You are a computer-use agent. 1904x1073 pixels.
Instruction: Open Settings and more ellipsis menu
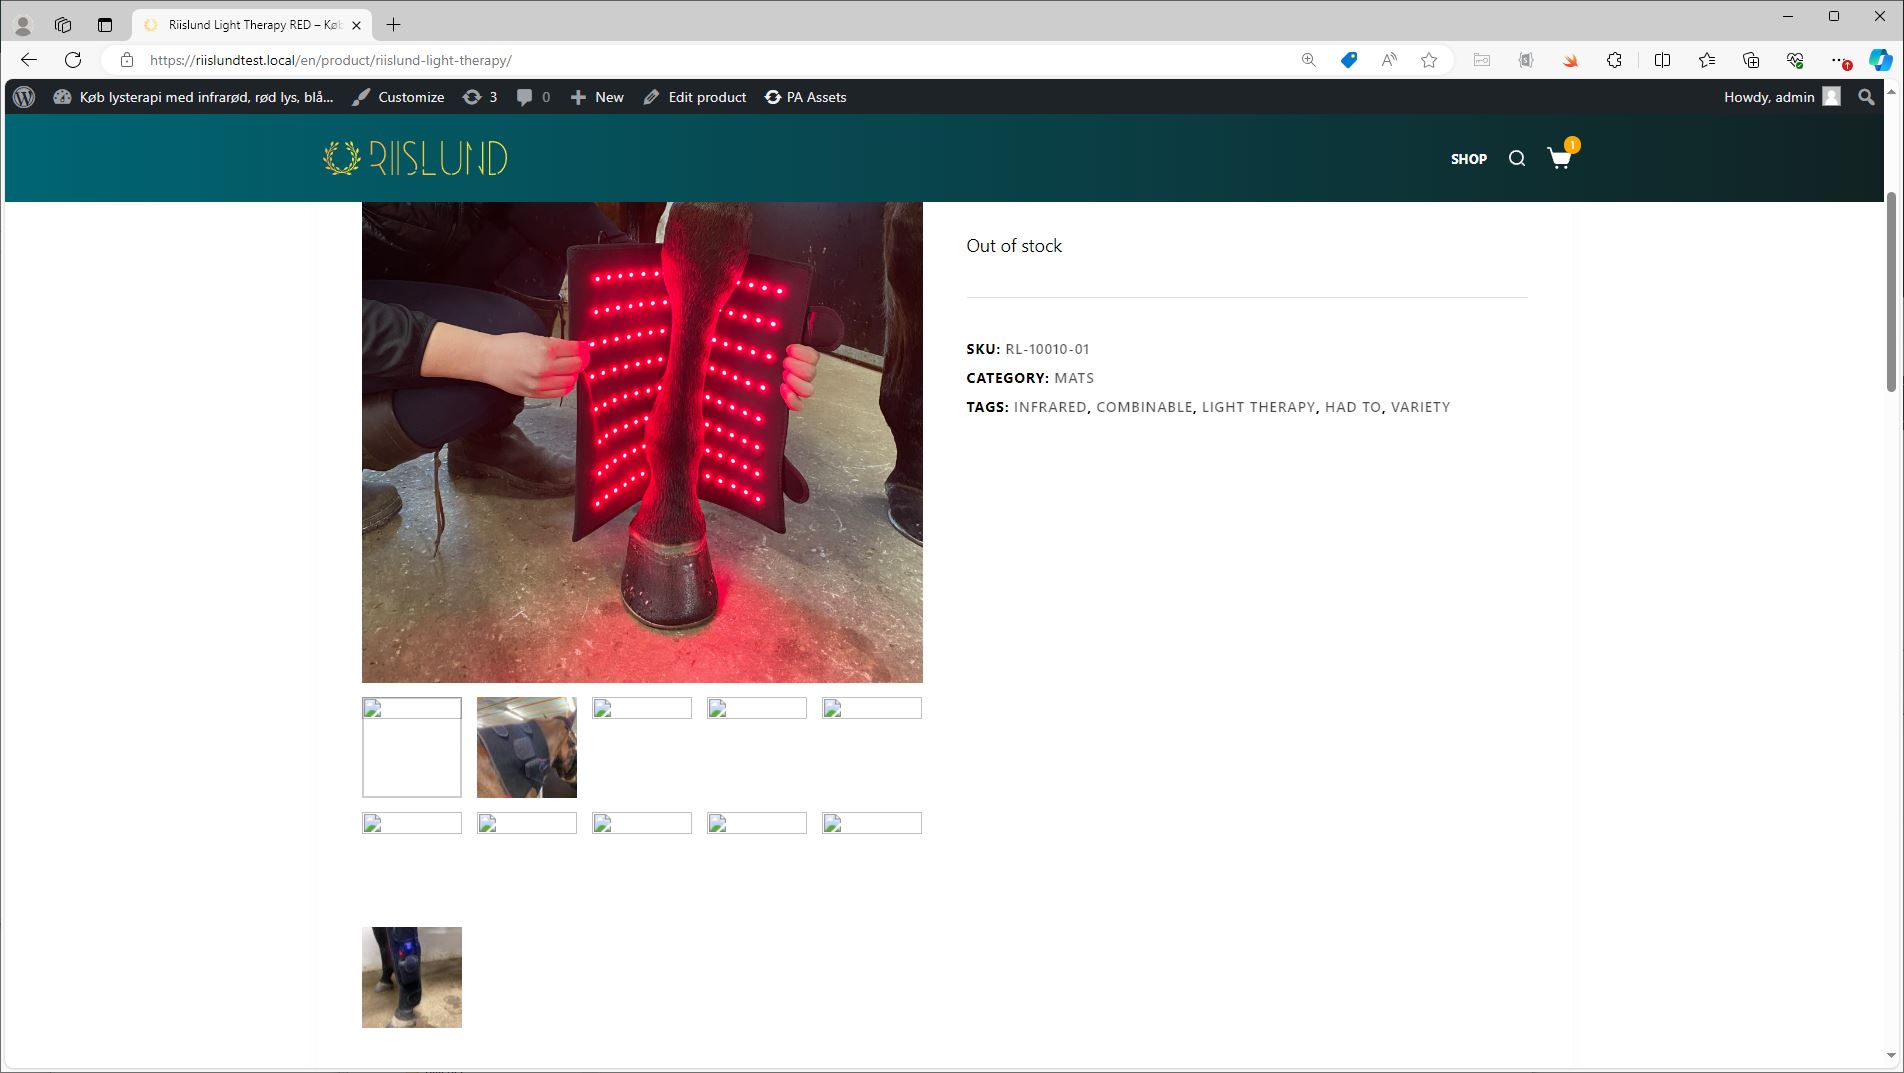coord(1840,60)
